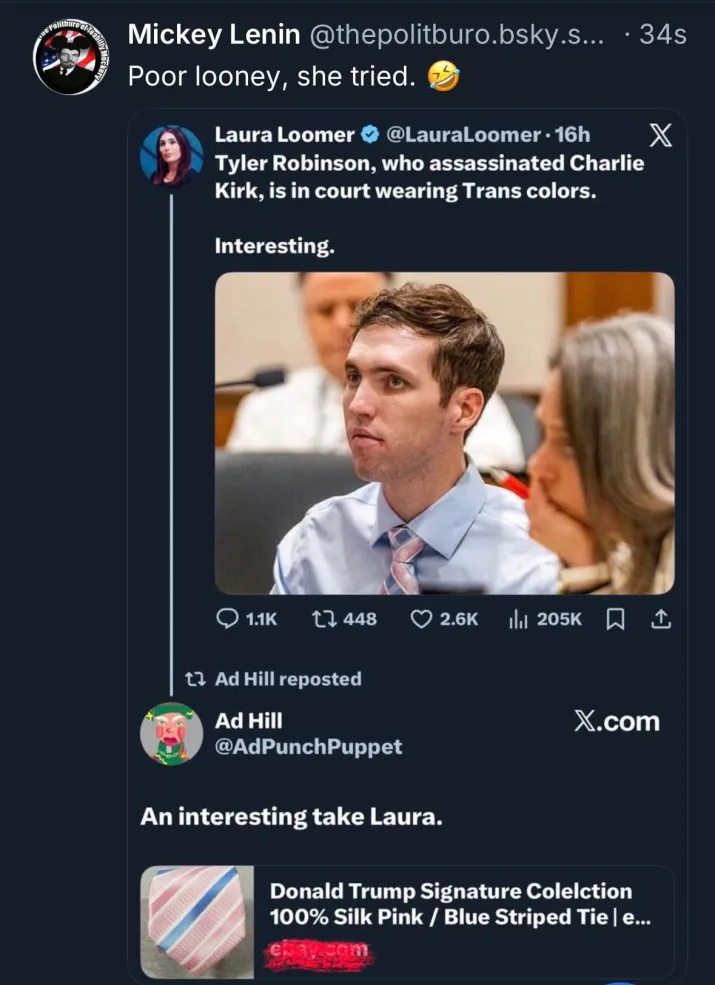
Task: Tap Ad Hill's avatar image
Action: point(172,733)
